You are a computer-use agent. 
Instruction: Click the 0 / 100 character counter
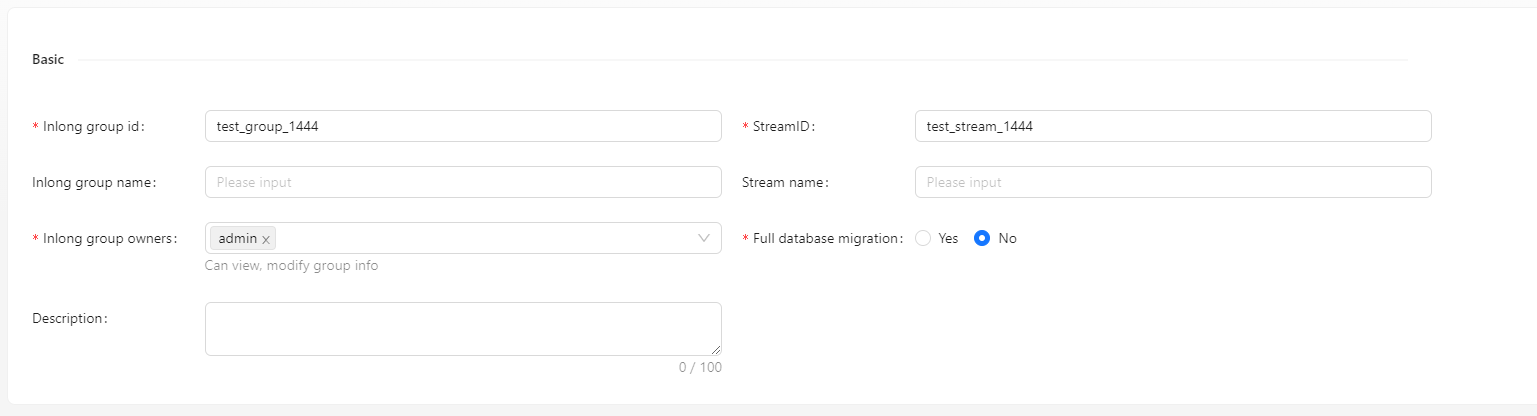700,367
